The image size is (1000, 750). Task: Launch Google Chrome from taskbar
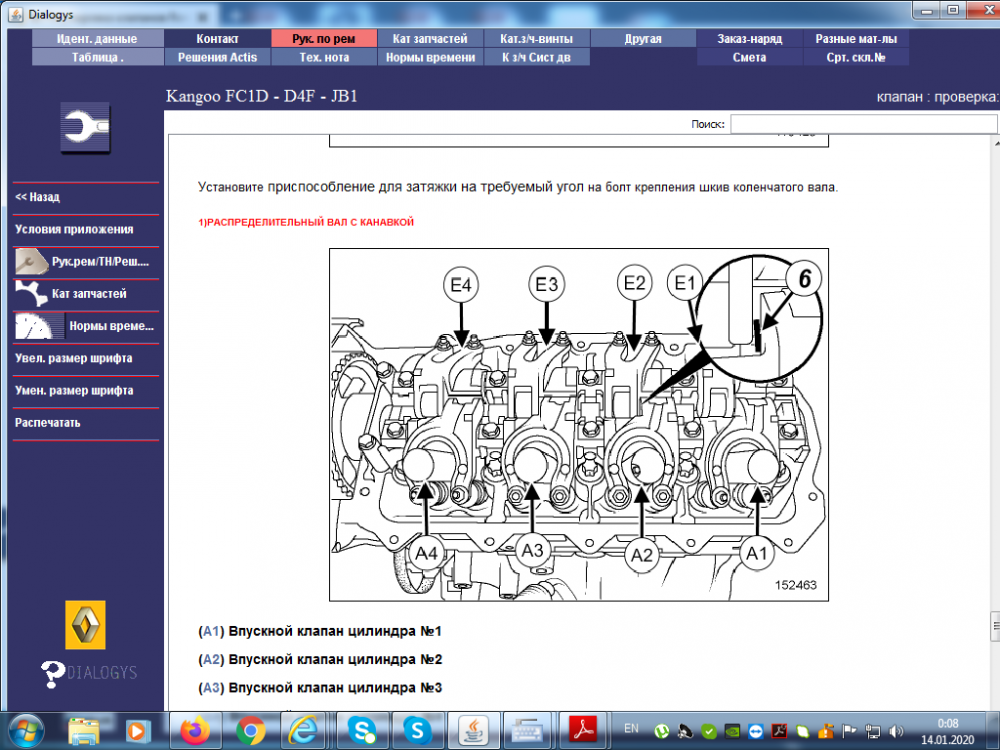[250, 730]
